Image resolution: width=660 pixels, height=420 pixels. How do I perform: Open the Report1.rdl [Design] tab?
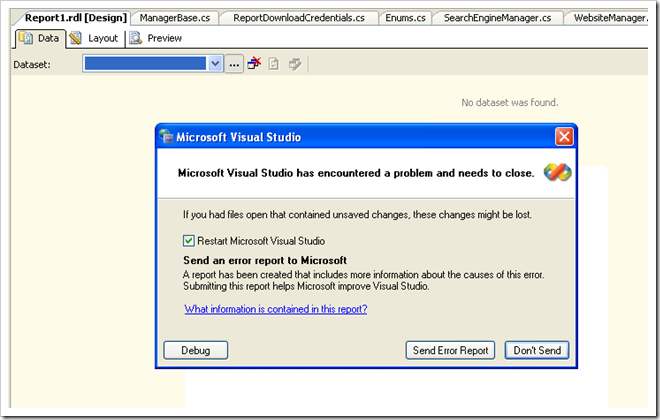(x=76, y=18)
